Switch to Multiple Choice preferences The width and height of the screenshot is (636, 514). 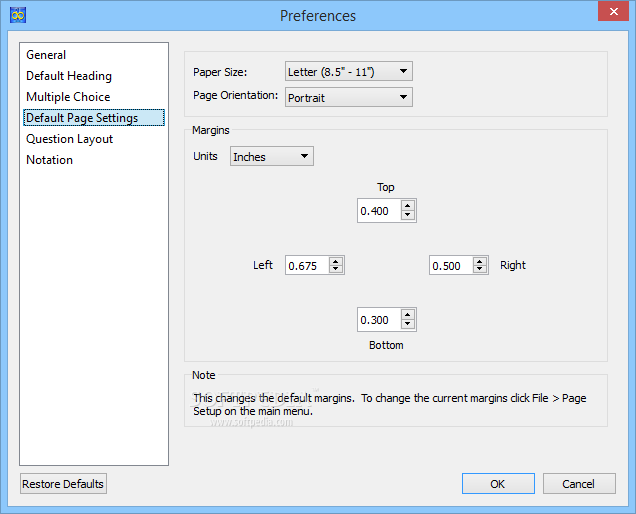[x=68, y=97]
